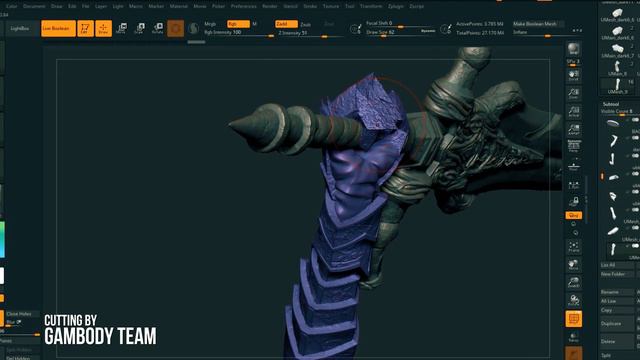Toggle the Floor grid button

pyautogui.click(x=573, y=164)
